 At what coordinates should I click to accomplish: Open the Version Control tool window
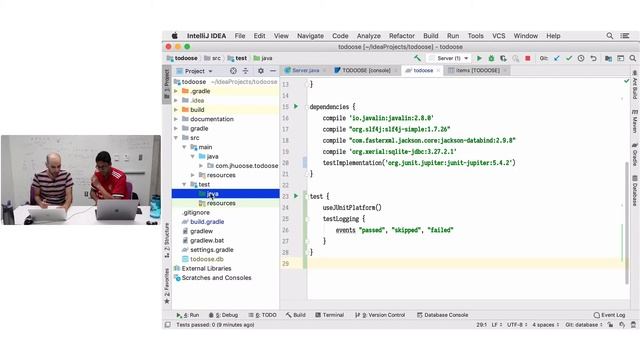pos(380,315)
